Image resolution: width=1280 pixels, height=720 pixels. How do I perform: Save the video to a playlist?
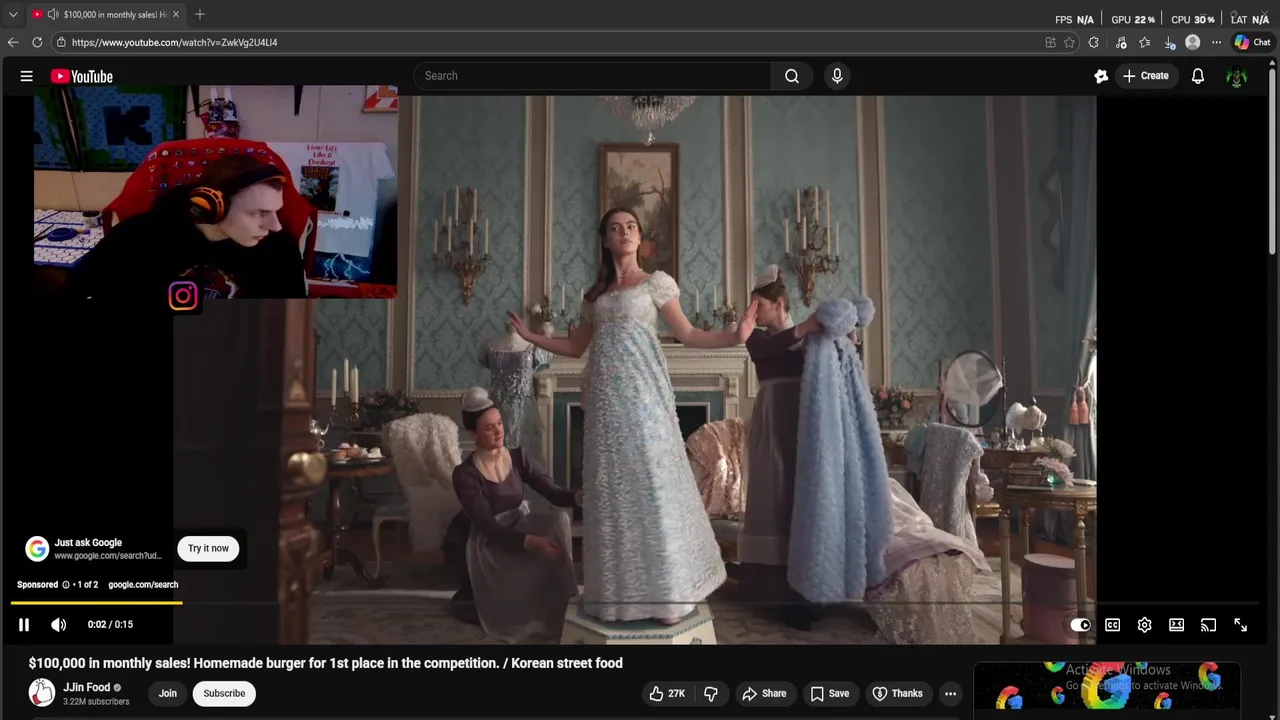(x=830, y=693)
